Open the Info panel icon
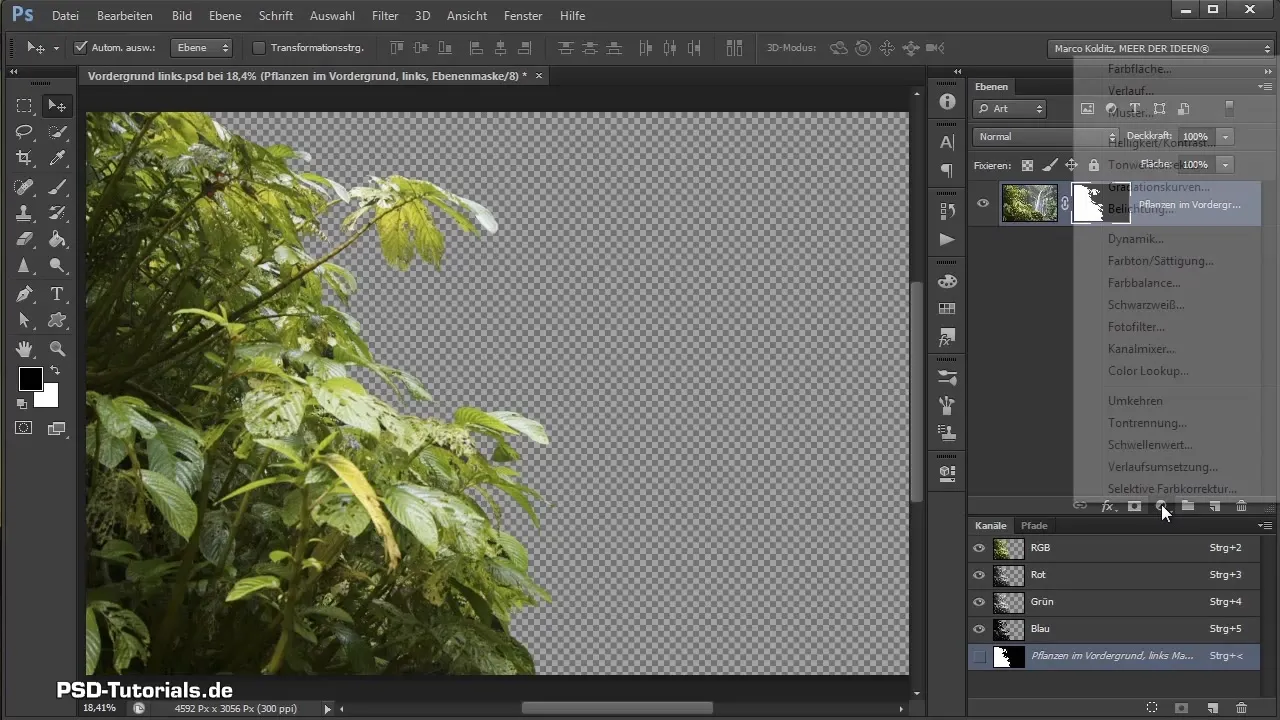Screen dimensions: 1280x720 (x=947, y=102)
